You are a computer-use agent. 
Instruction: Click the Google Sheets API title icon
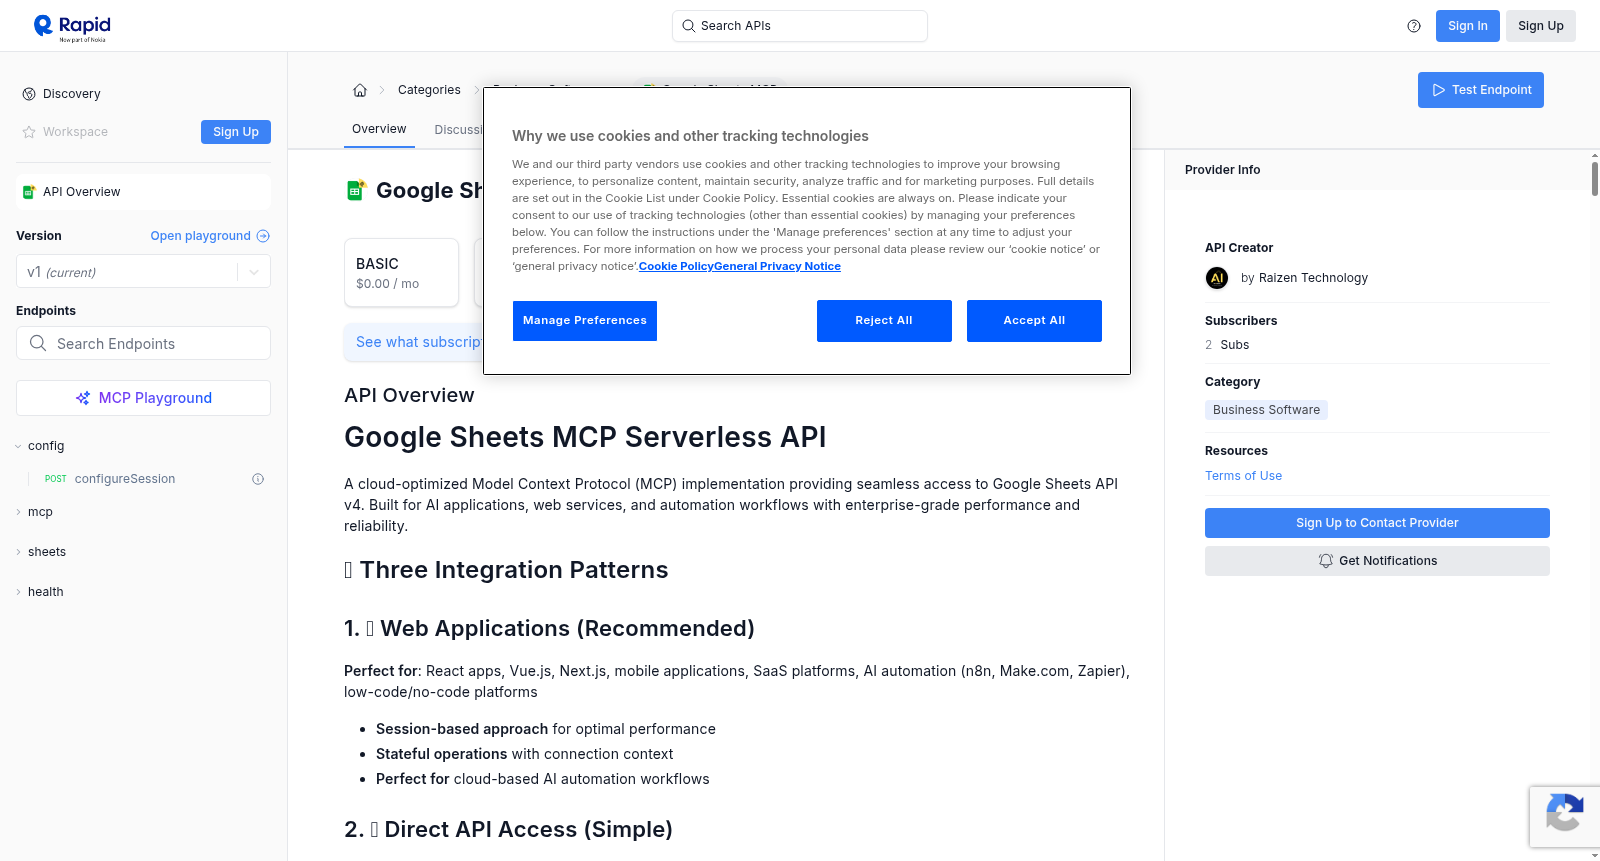coord(356,190)
